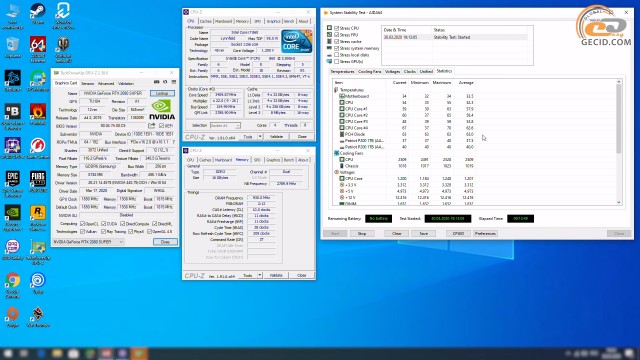Open Preferences in AIDA64 stability test
640x360 pixels.
pyautogui.click(x=485, y=233)
